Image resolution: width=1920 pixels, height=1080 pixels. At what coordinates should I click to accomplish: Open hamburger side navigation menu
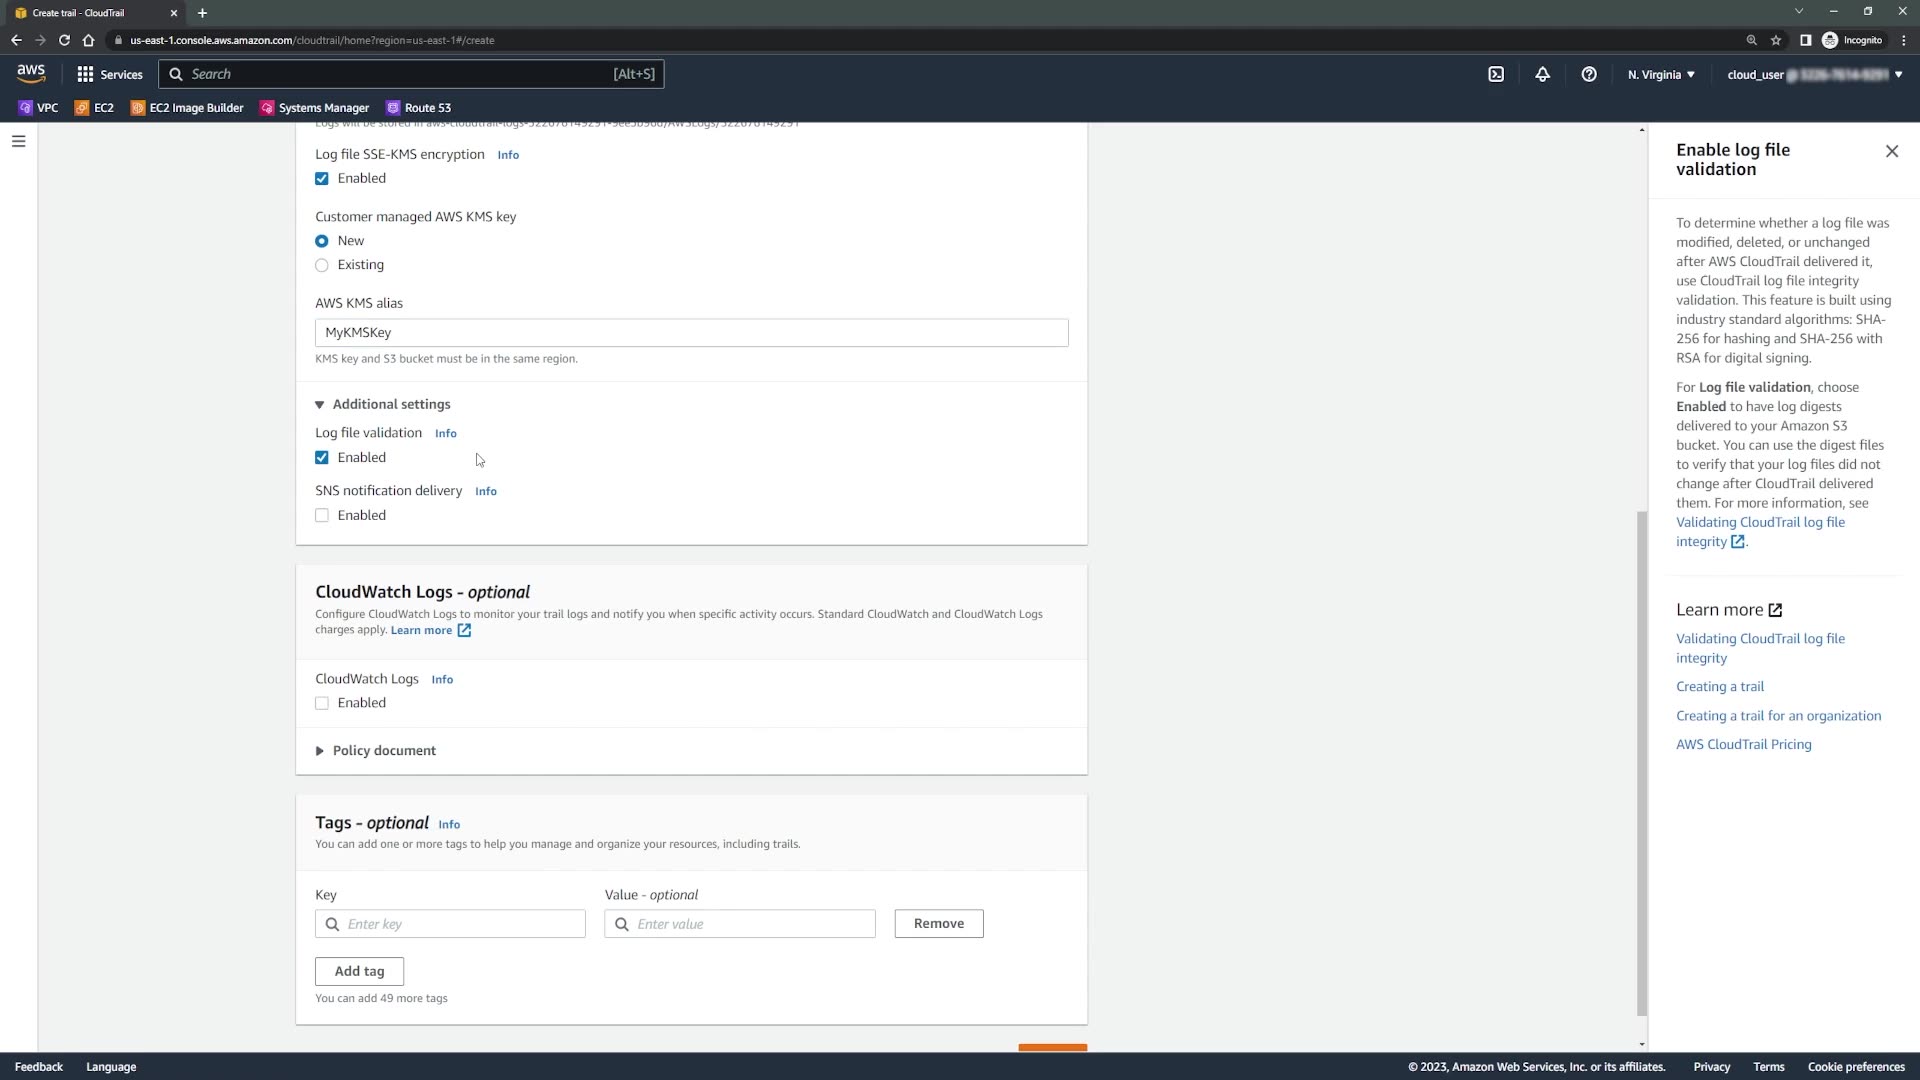(x=18, y=141)
